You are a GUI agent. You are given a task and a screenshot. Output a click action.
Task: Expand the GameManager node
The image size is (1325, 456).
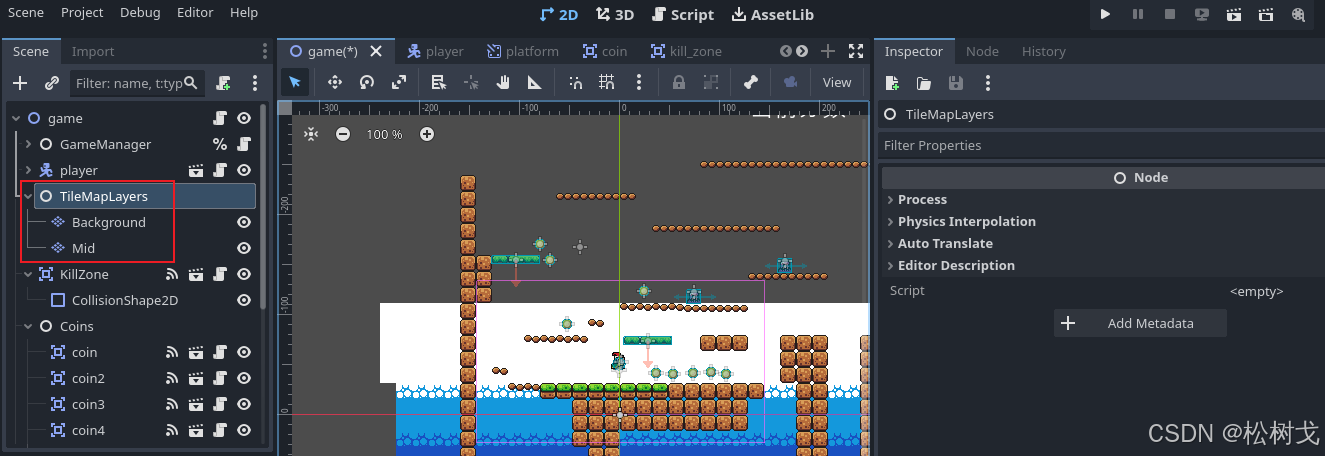(29, 144)
